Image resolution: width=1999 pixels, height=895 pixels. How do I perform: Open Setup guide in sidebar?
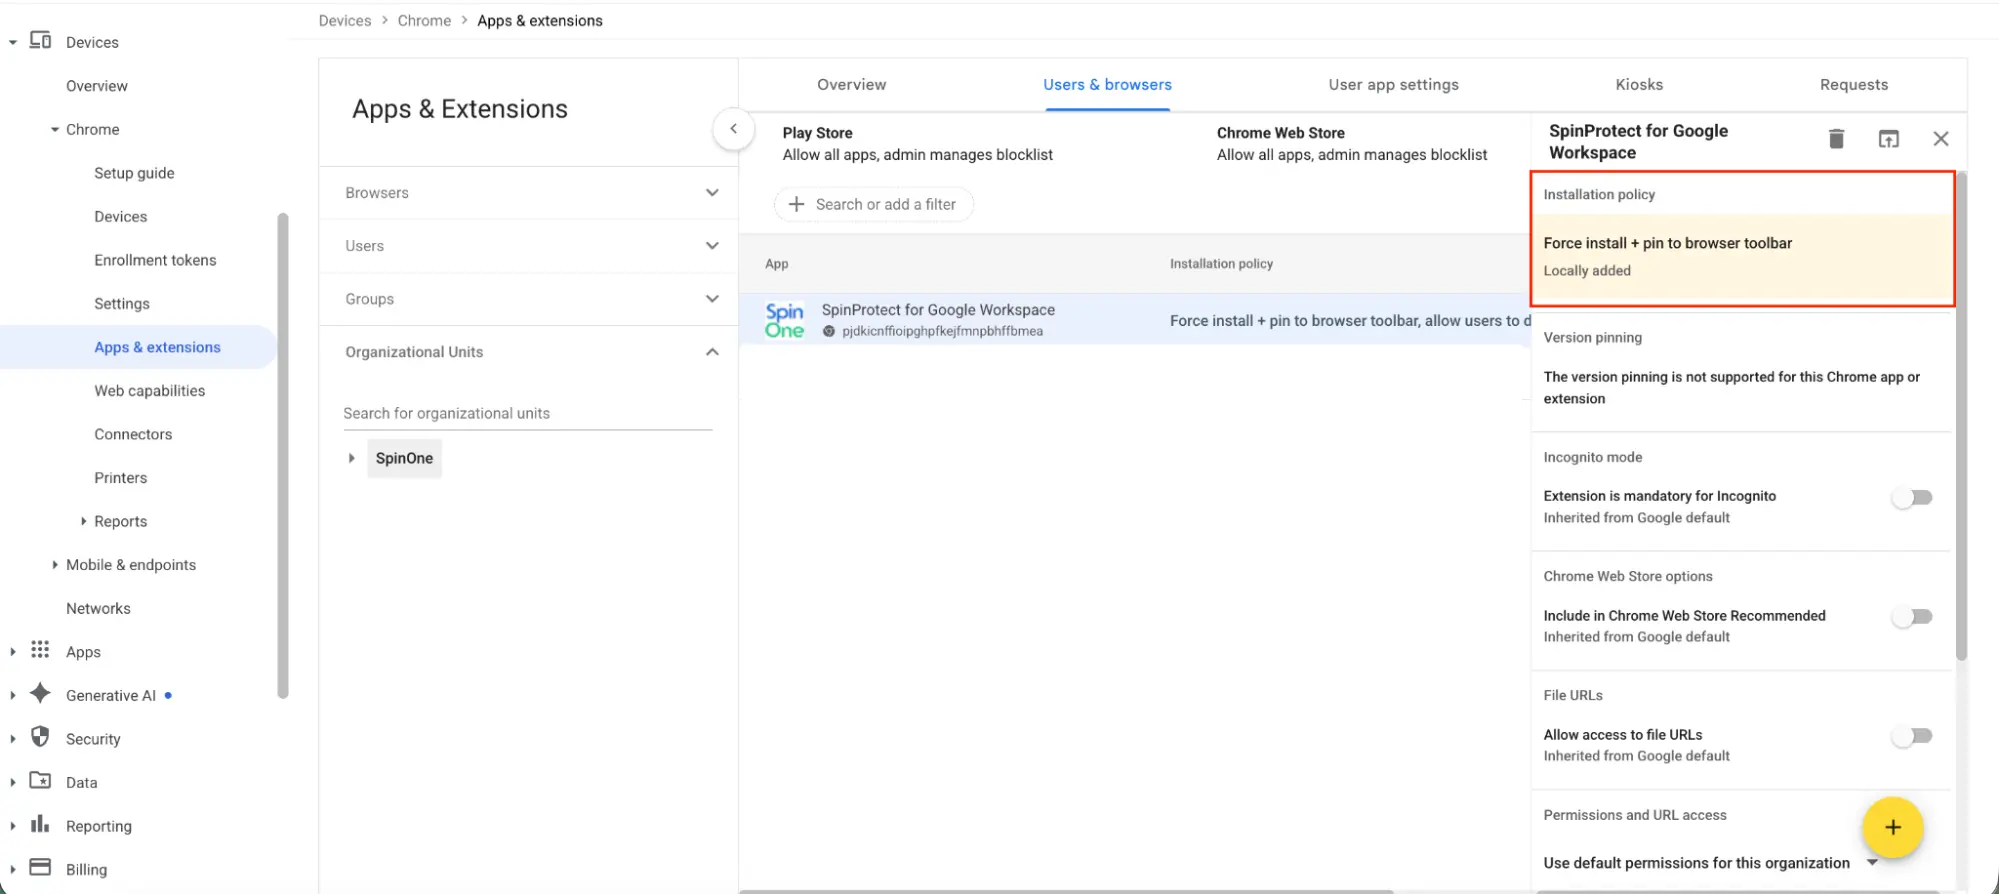pos(134,173)
